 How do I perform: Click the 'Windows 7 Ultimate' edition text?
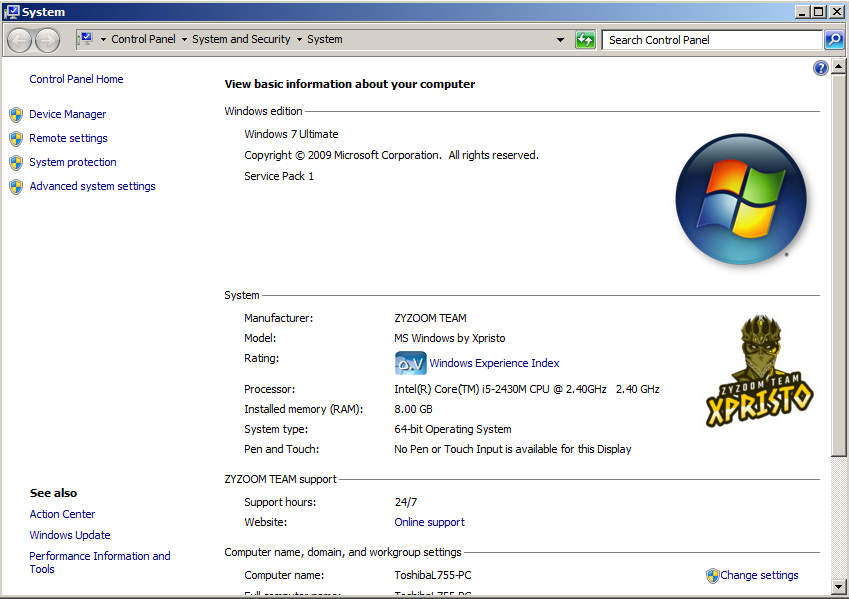click(x=291, y=134)
